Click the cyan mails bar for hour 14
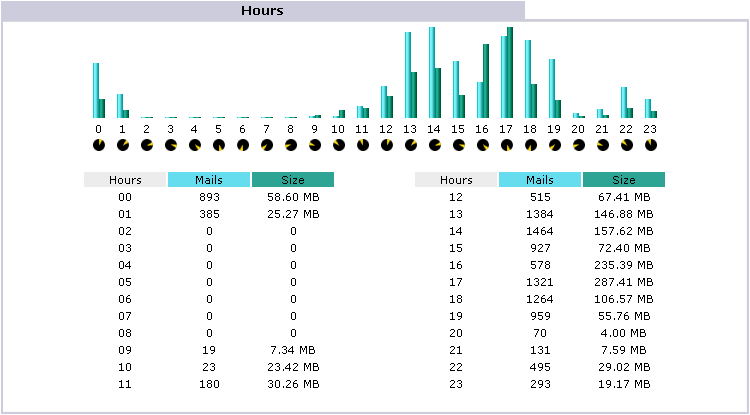This screenshot has height=415, width=750. (432, 73)
